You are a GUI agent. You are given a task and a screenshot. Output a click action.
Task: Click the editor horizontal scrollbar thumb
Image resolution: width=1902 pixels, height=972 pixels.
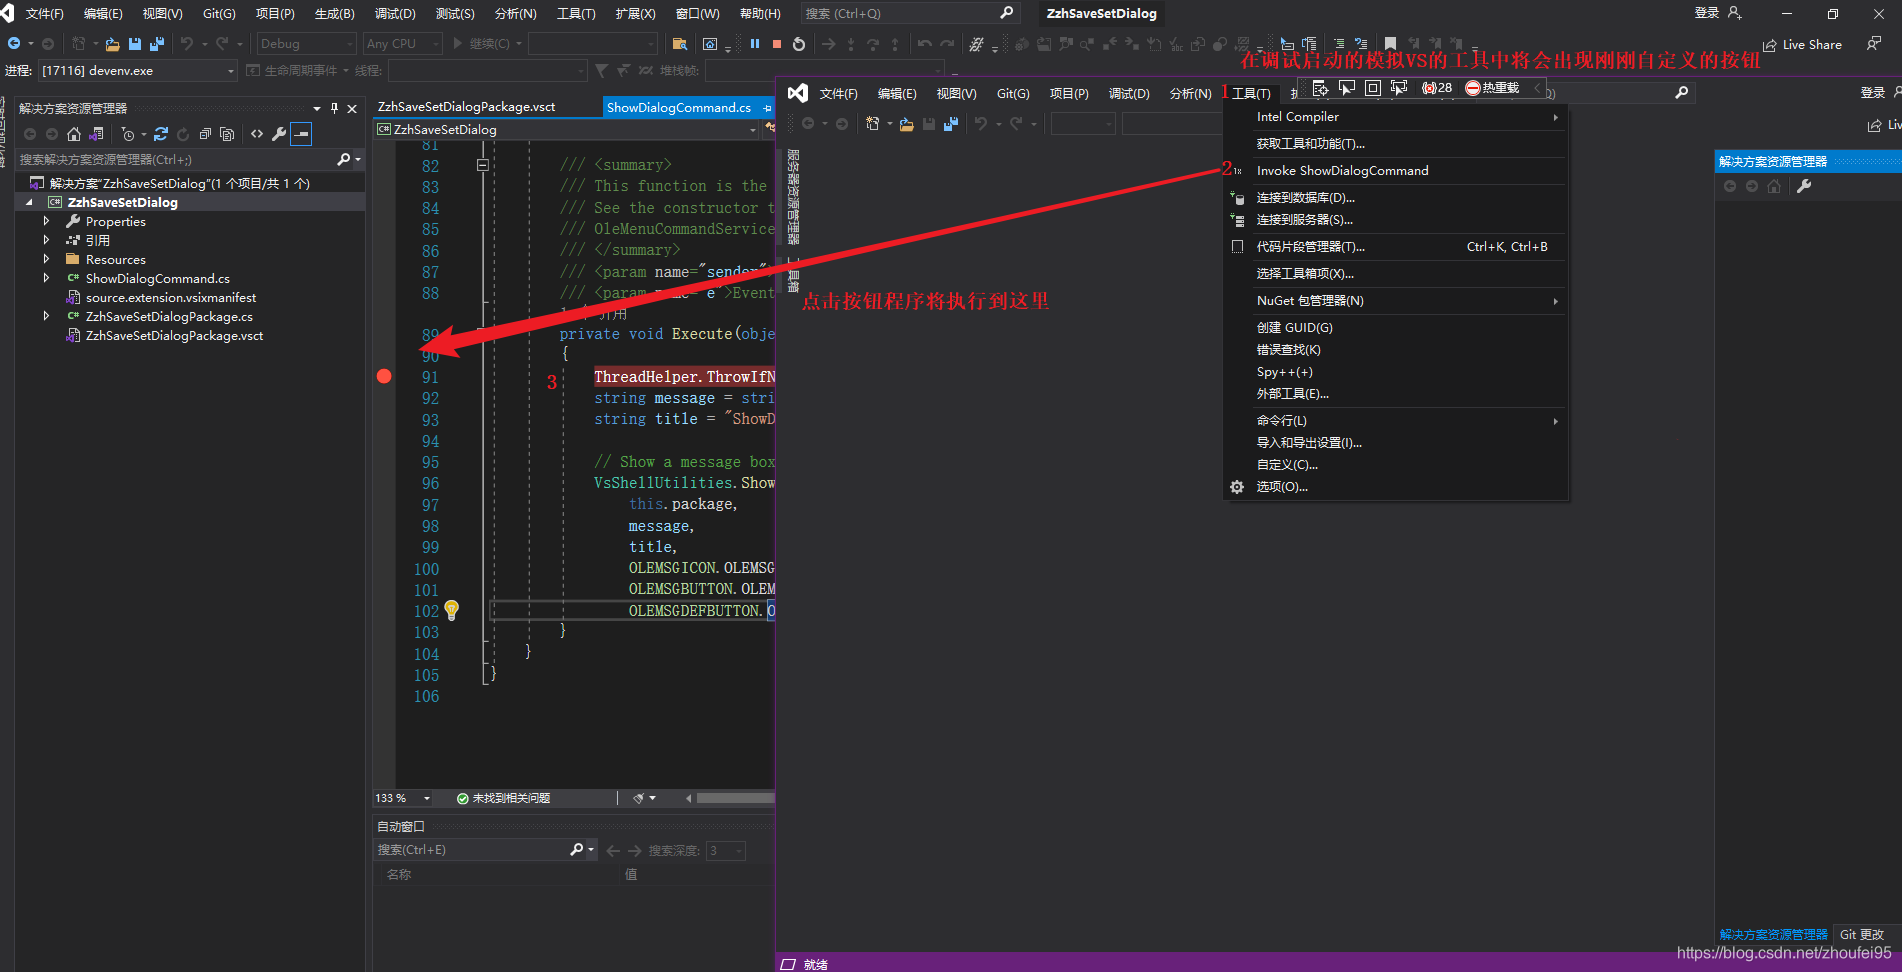735,798
